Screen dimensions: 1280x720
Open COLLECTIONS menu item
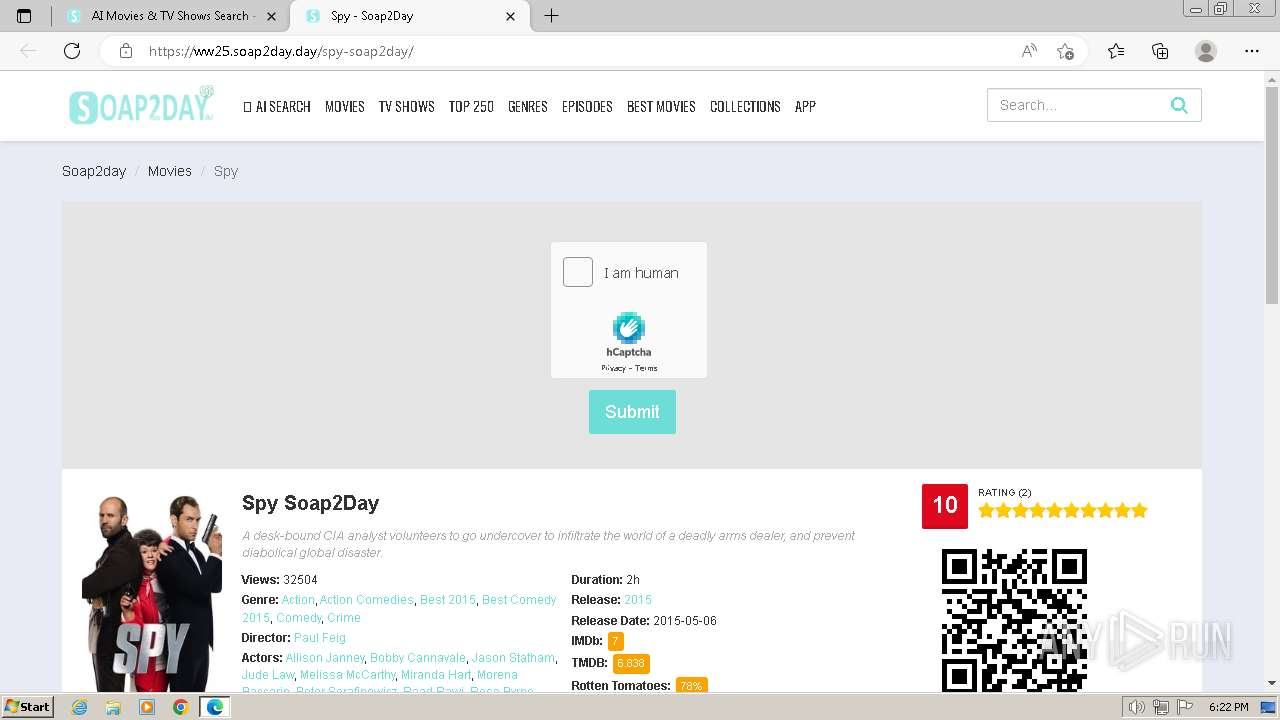[x=745, y=106]
